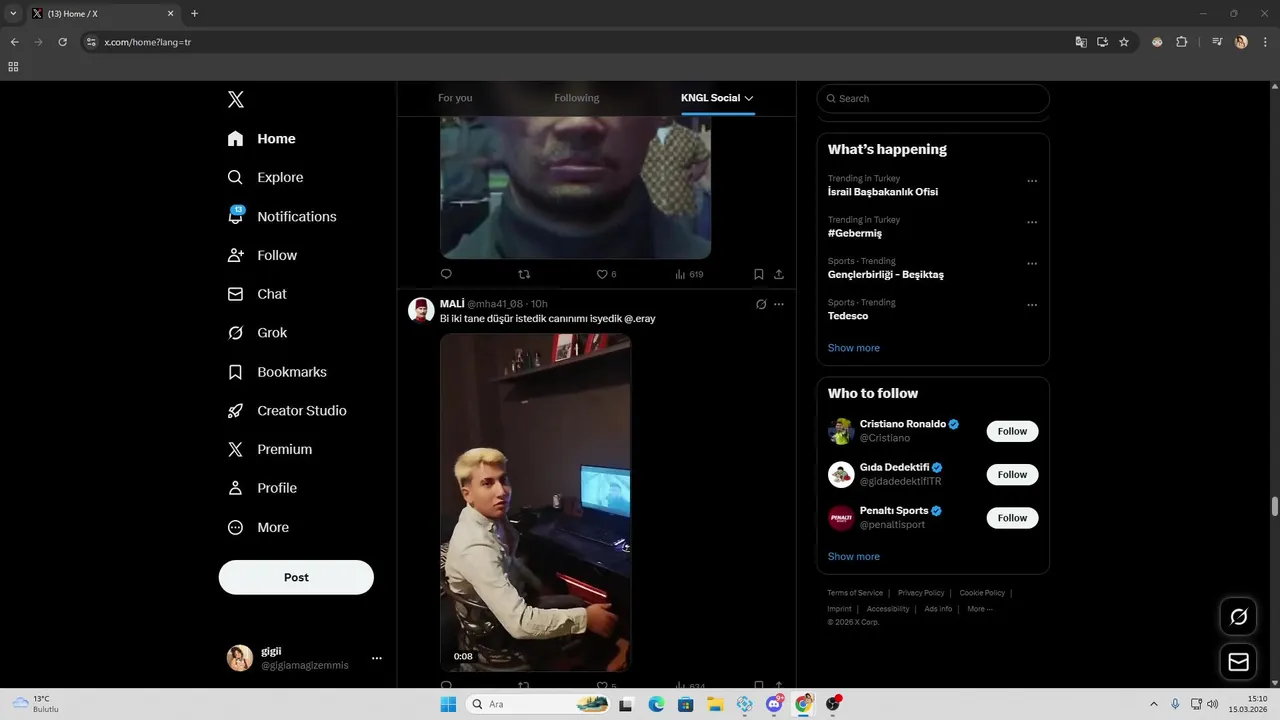1280x720 pixels.
Task: Open the Home sidebar item
Action: coord(262,139)
